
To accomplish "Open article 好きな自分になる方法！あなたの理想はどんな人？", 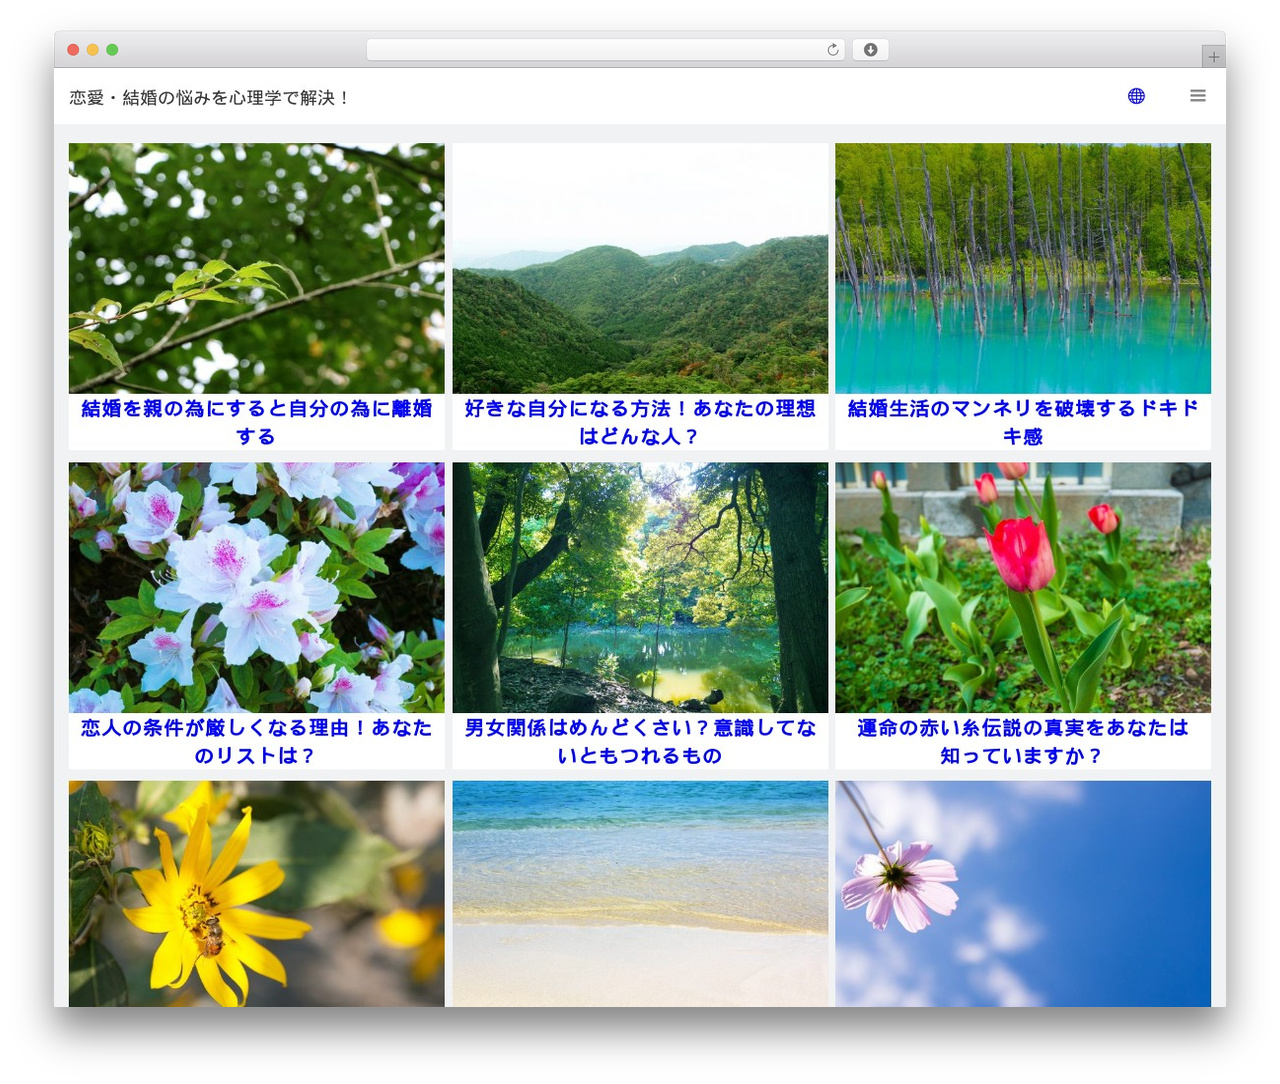I will [640, 422].
